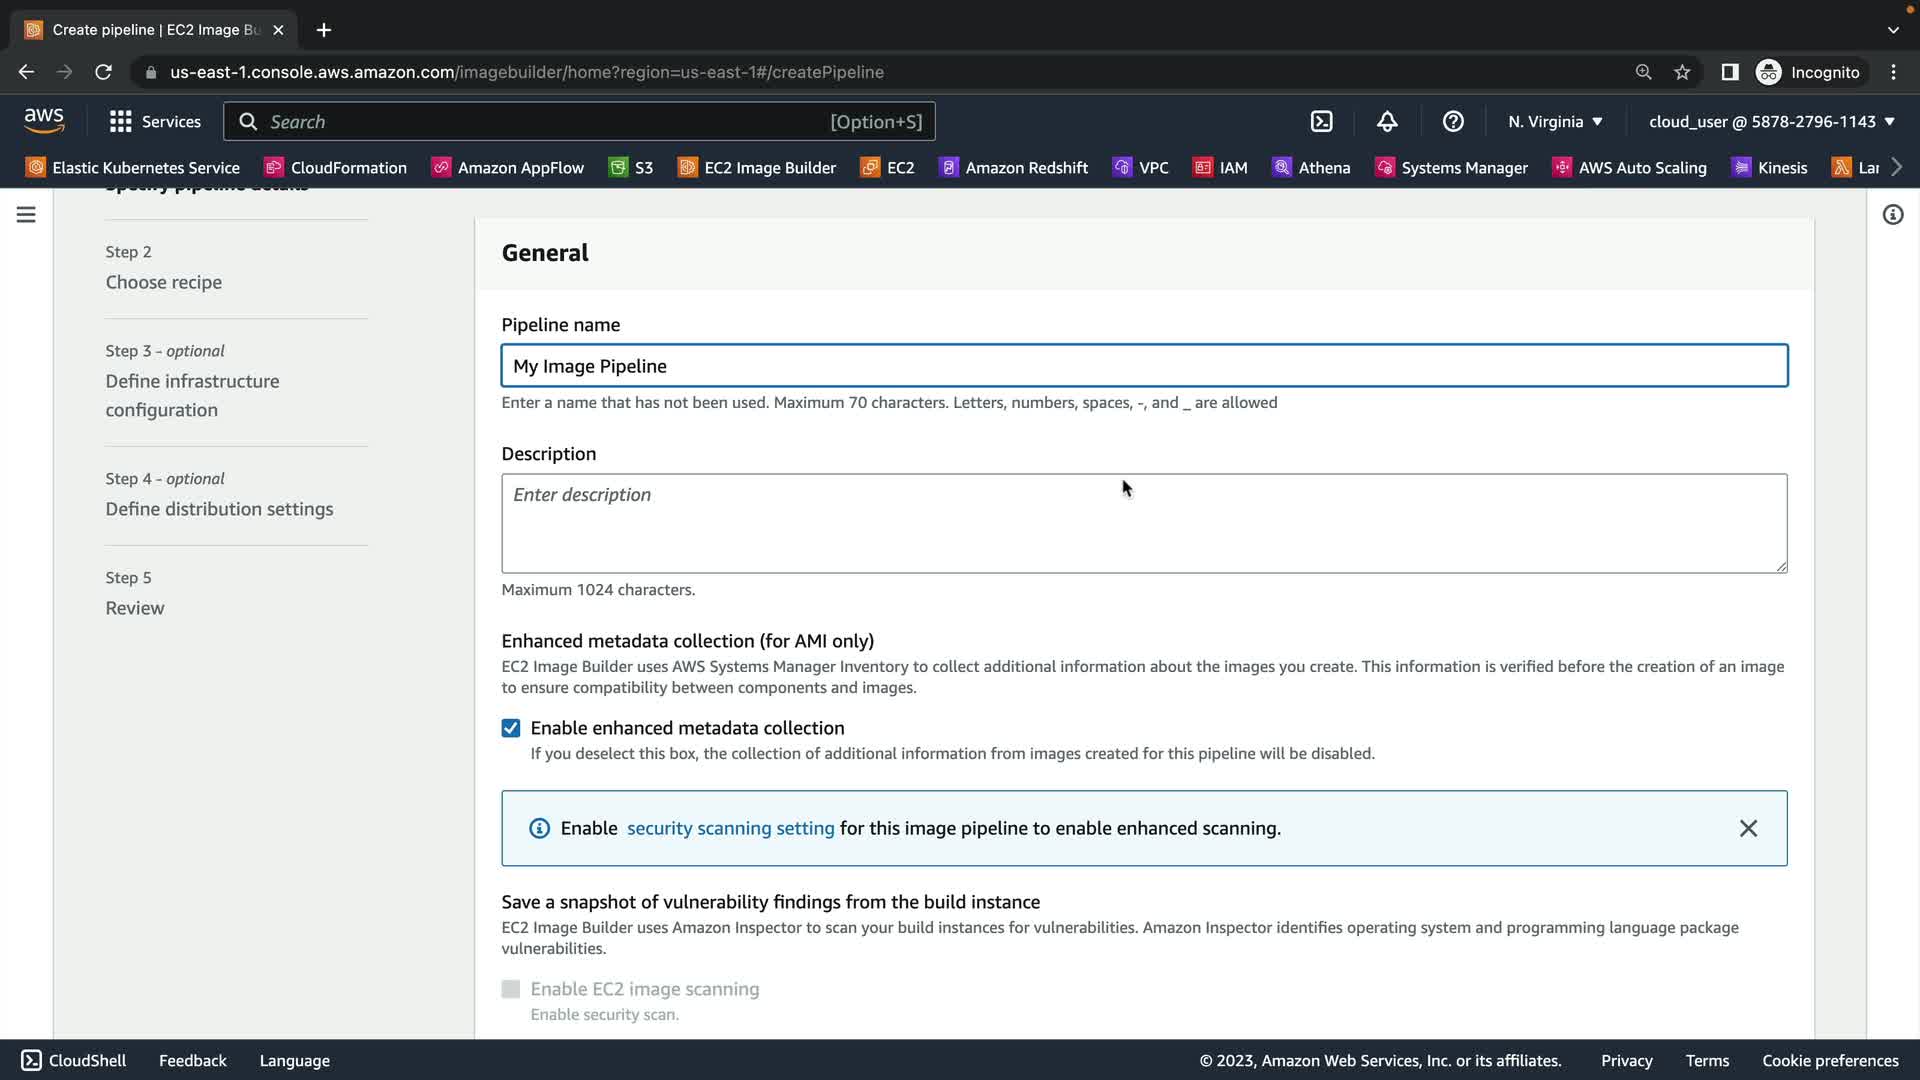The width and height of the screenshot is (1920, 1080).
Task: Follow the security scanning setting link
Action: (x=730, y=828)
